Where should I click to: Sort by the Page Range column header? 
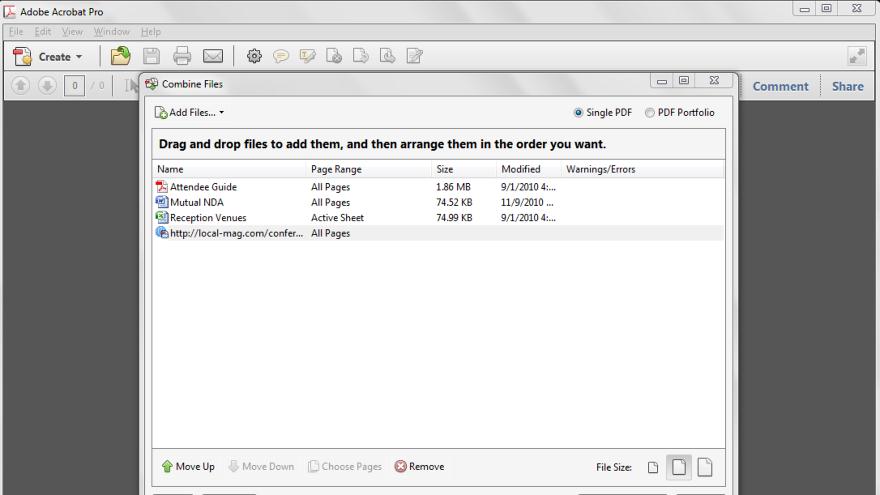click(x=369, y=169)
